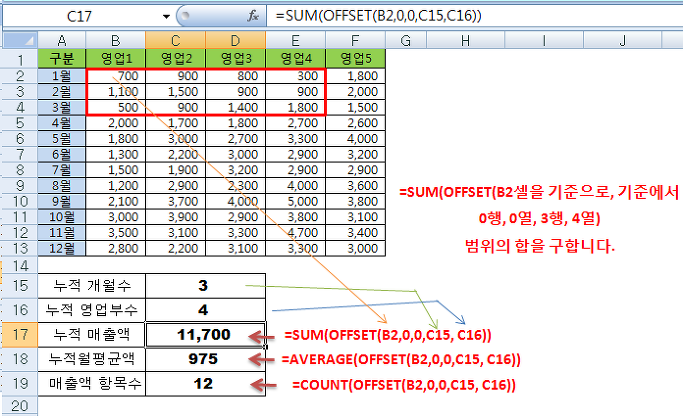This screenshot has width=683, height=420.
Task: Click cell E10 containing 5,000
Action: point(295,201)
